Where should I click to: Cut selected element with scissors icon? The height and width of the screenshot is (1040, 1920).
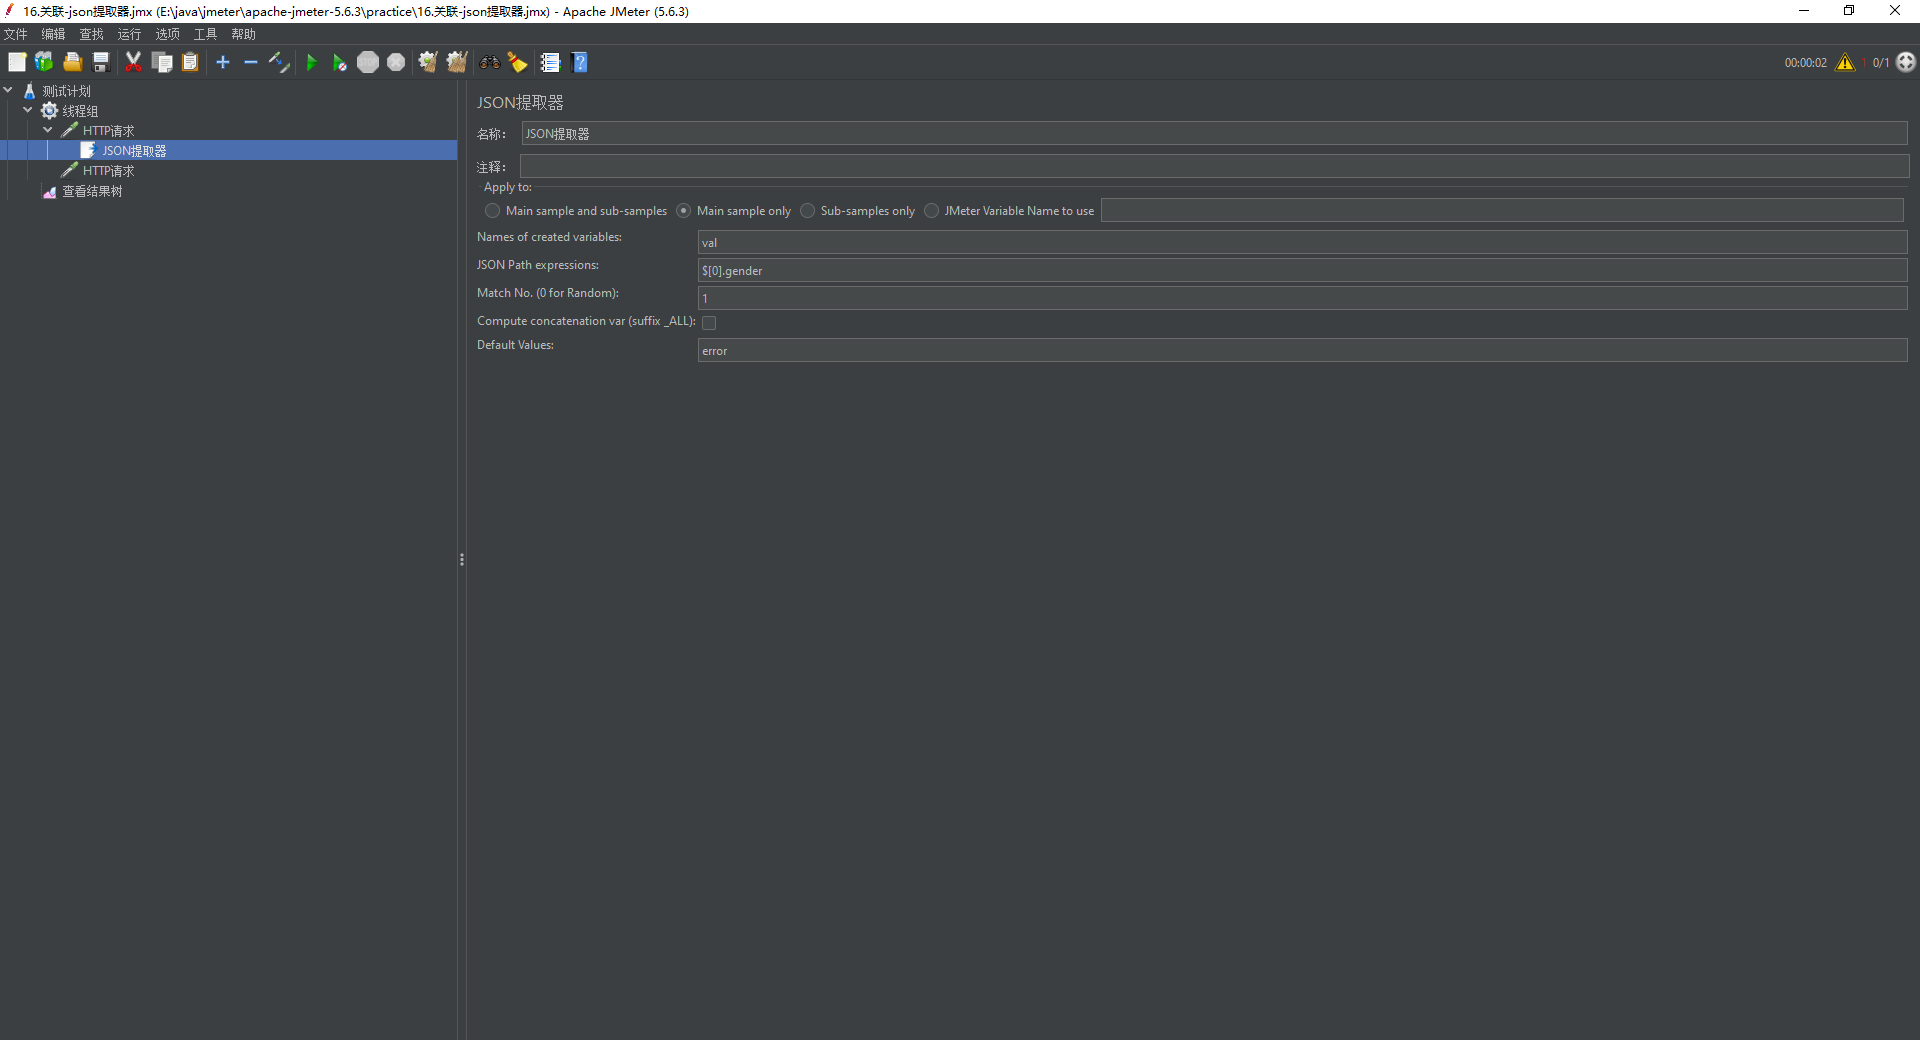(x=133, y=62)
